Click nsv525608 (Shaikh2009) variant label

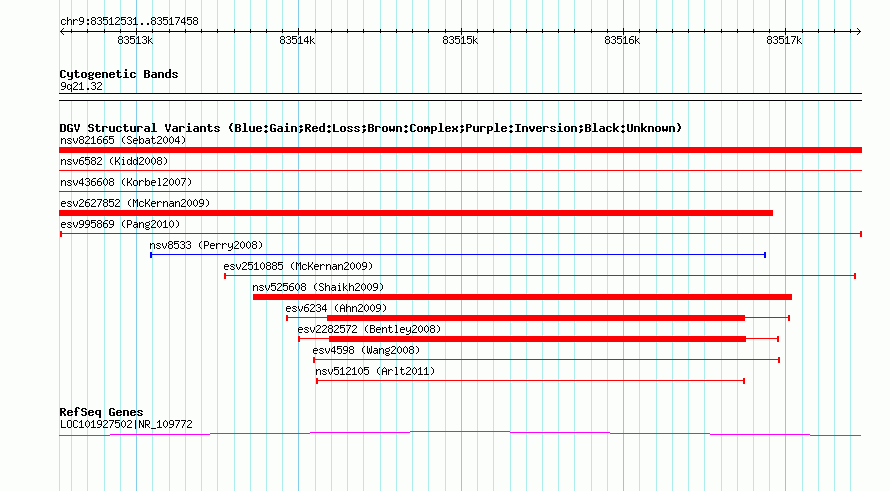pyautogui.click(x=318, y=287)
